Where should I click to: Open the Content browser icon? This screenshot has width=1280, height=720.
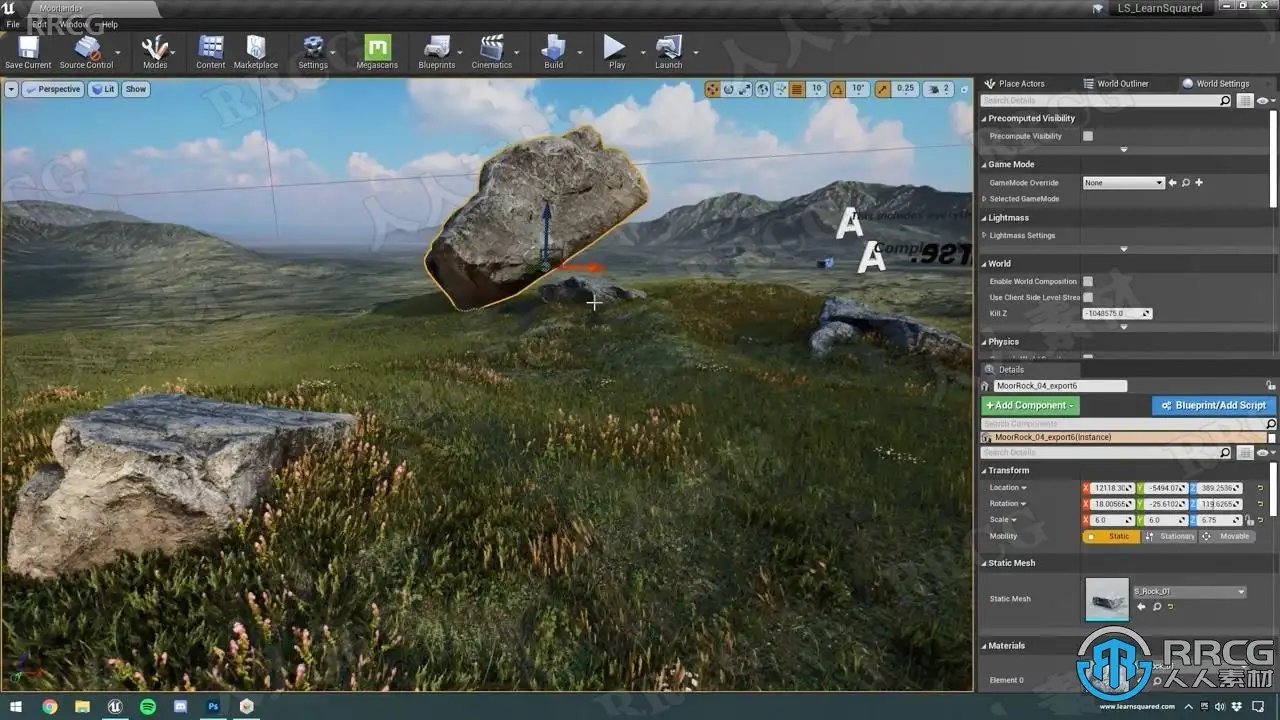(210, 48)
